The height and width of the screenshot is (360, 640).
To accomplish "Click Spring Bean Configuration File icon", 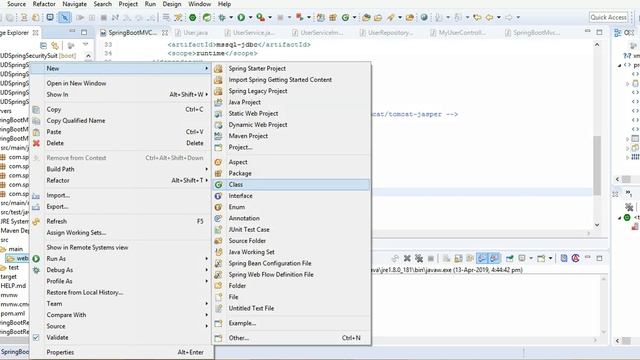I will 218,263.
